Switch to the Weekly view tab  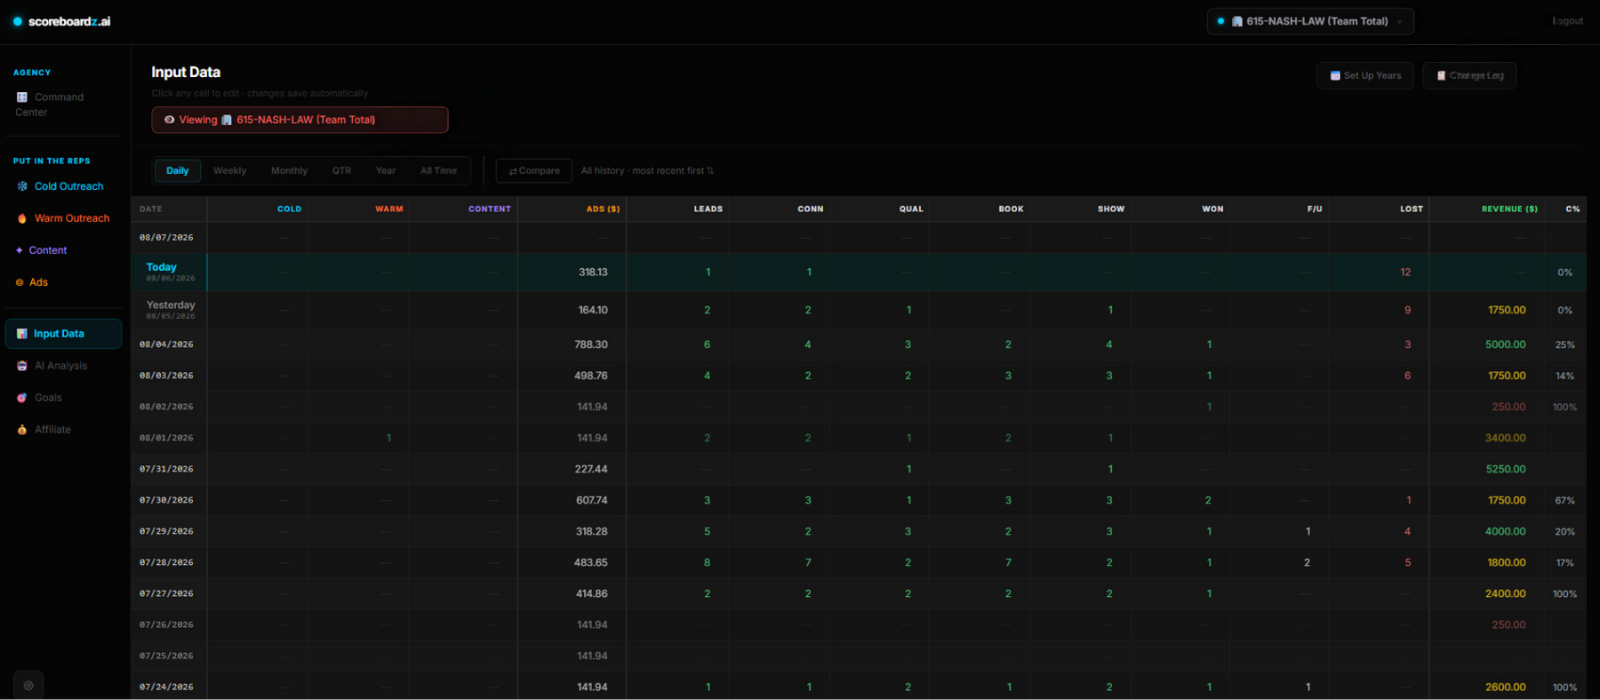tap(230, 171)
